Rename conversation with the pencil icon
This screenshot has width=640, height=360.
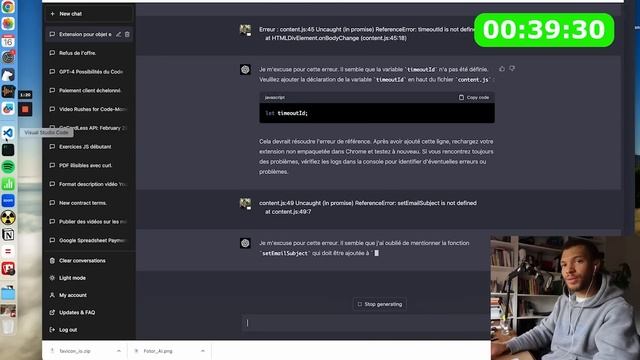[118, 34]
